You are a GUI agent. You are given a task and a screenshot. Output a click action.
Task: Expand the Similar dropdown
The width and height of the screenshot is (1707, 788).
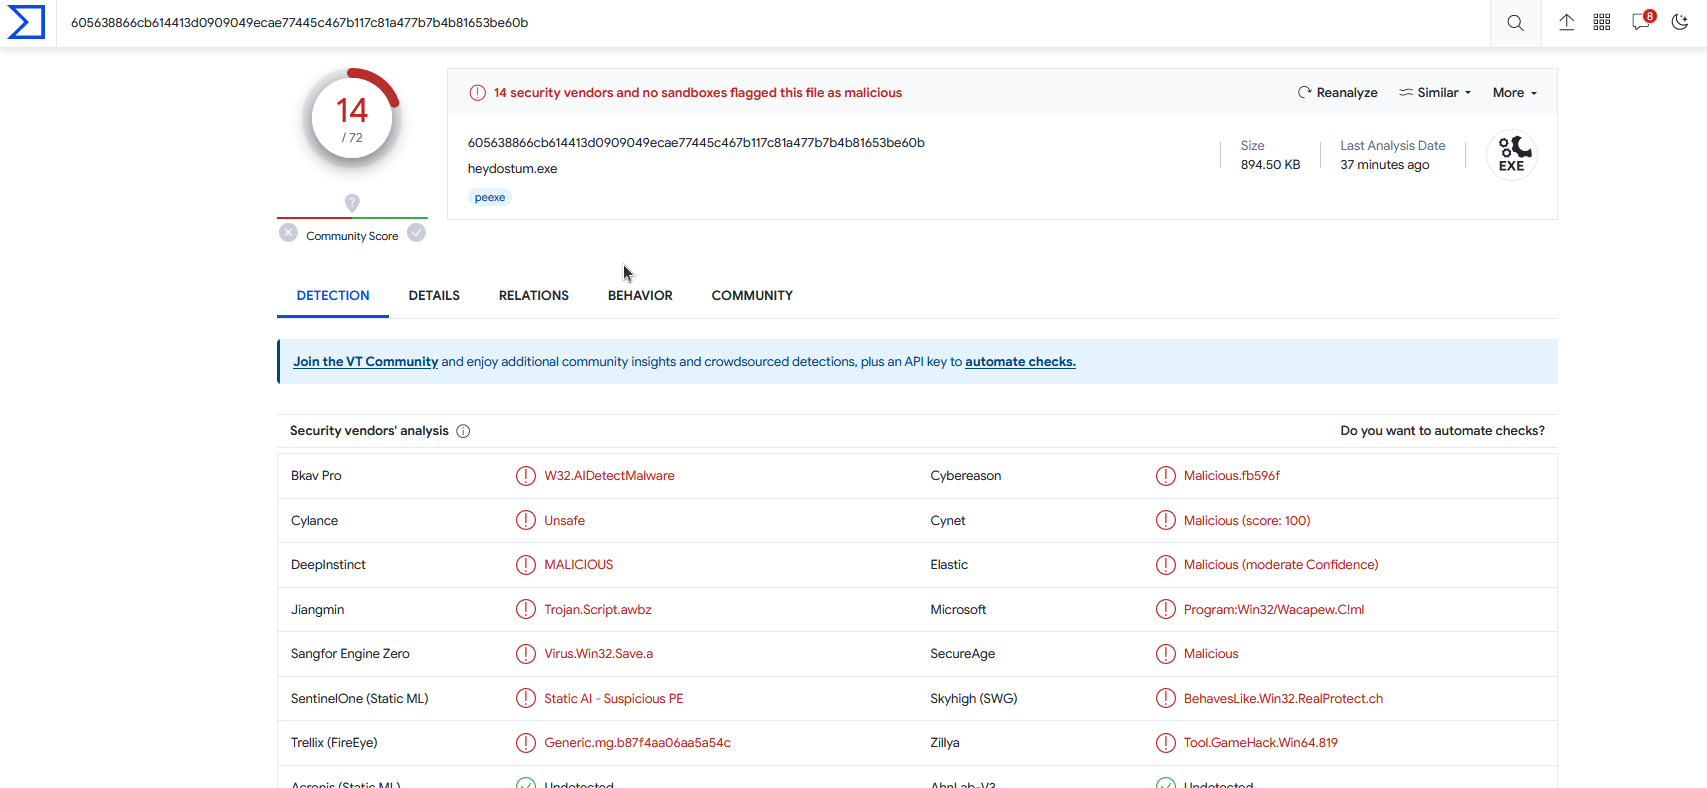[1435, 93]
